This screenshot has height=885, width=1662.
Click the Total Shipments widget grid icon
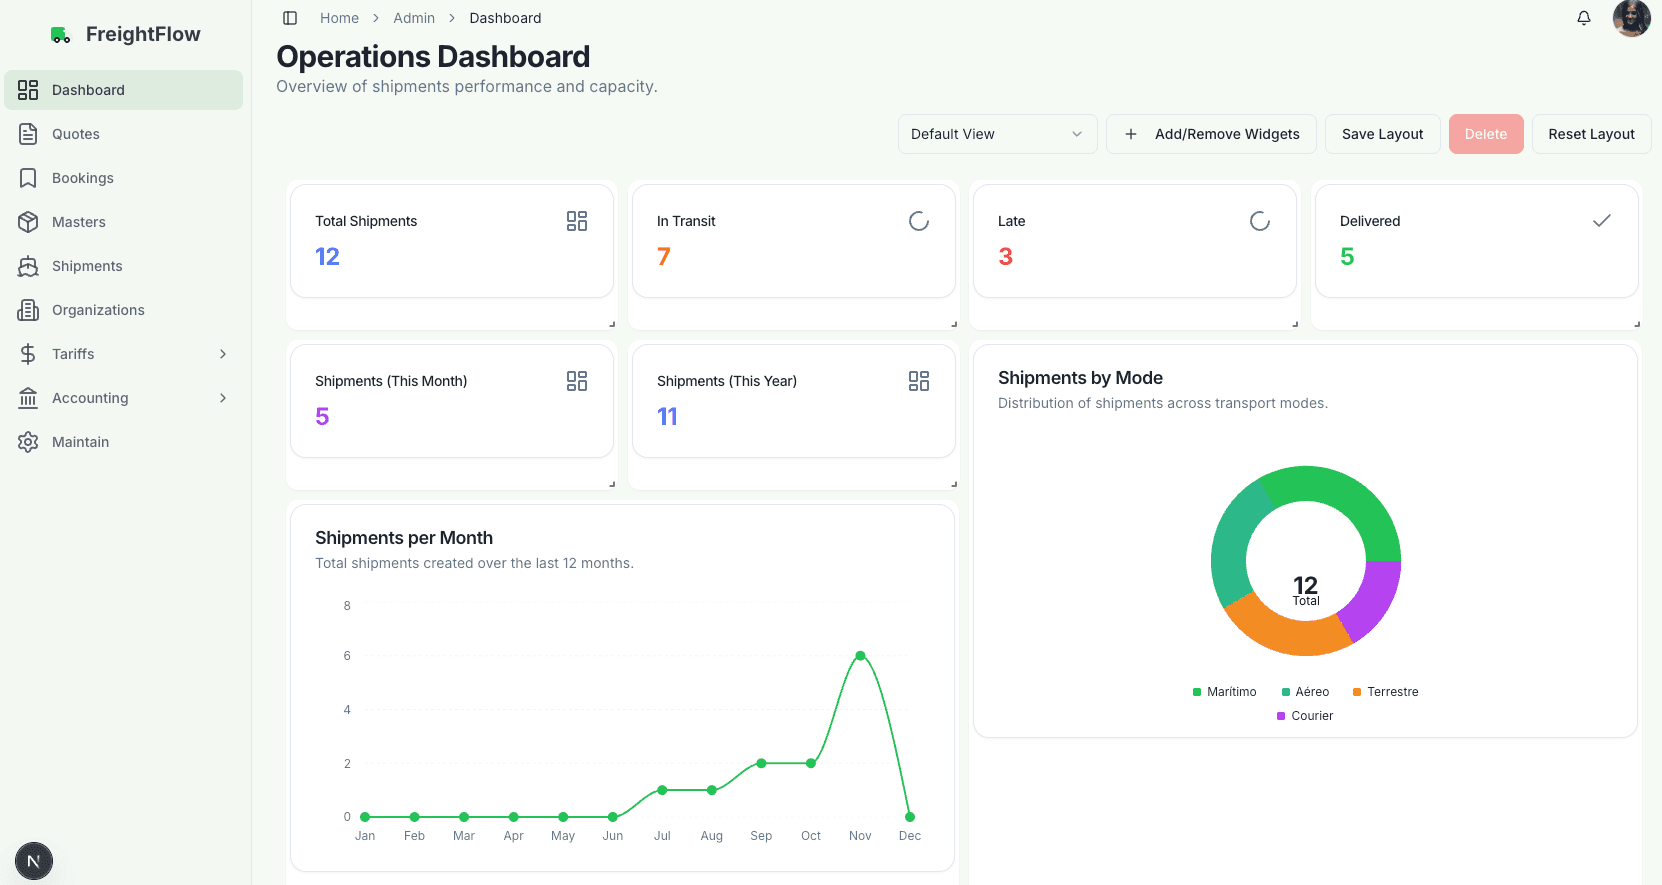tap(577, 221)
